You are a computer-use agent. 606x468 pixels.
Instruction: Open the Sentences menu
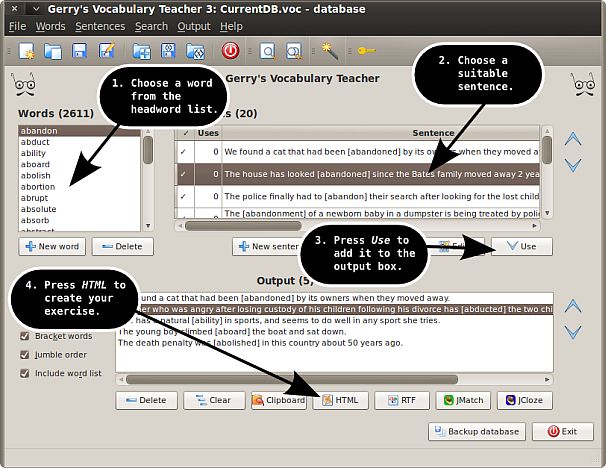(100, 26)
